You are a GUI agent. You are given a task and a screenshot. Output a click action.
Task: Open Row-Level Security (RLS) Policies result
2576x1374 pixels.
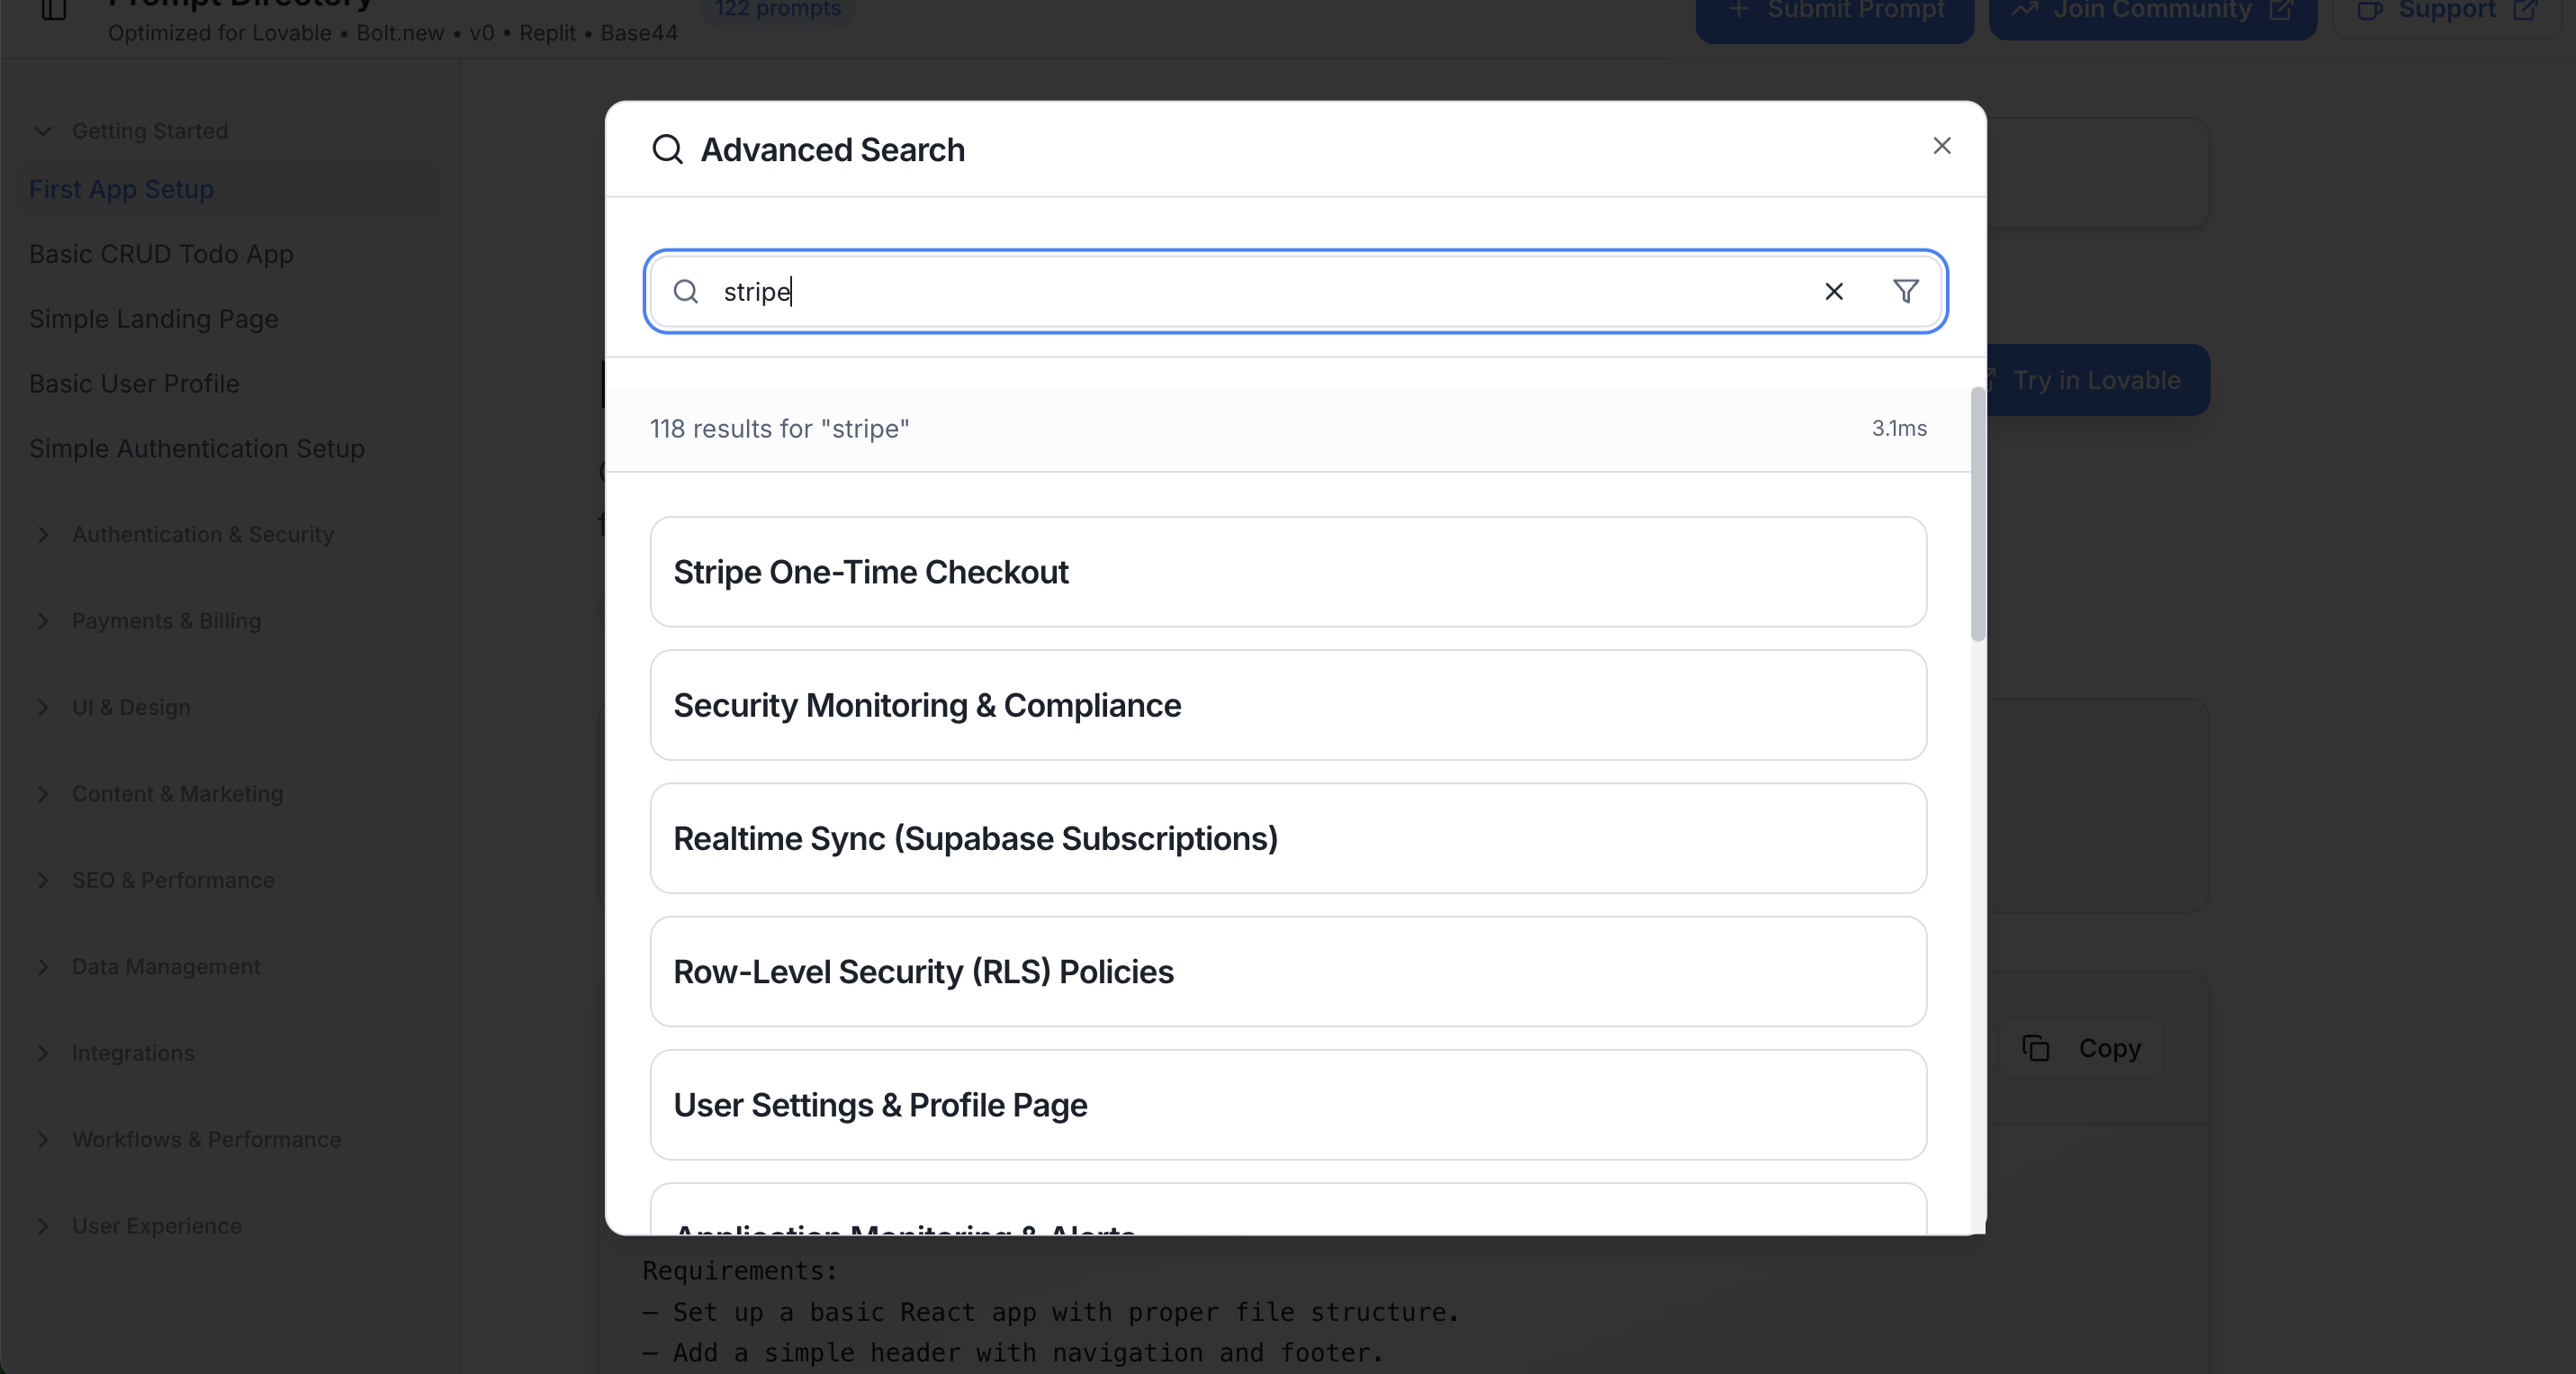(x=1288, y=971)
